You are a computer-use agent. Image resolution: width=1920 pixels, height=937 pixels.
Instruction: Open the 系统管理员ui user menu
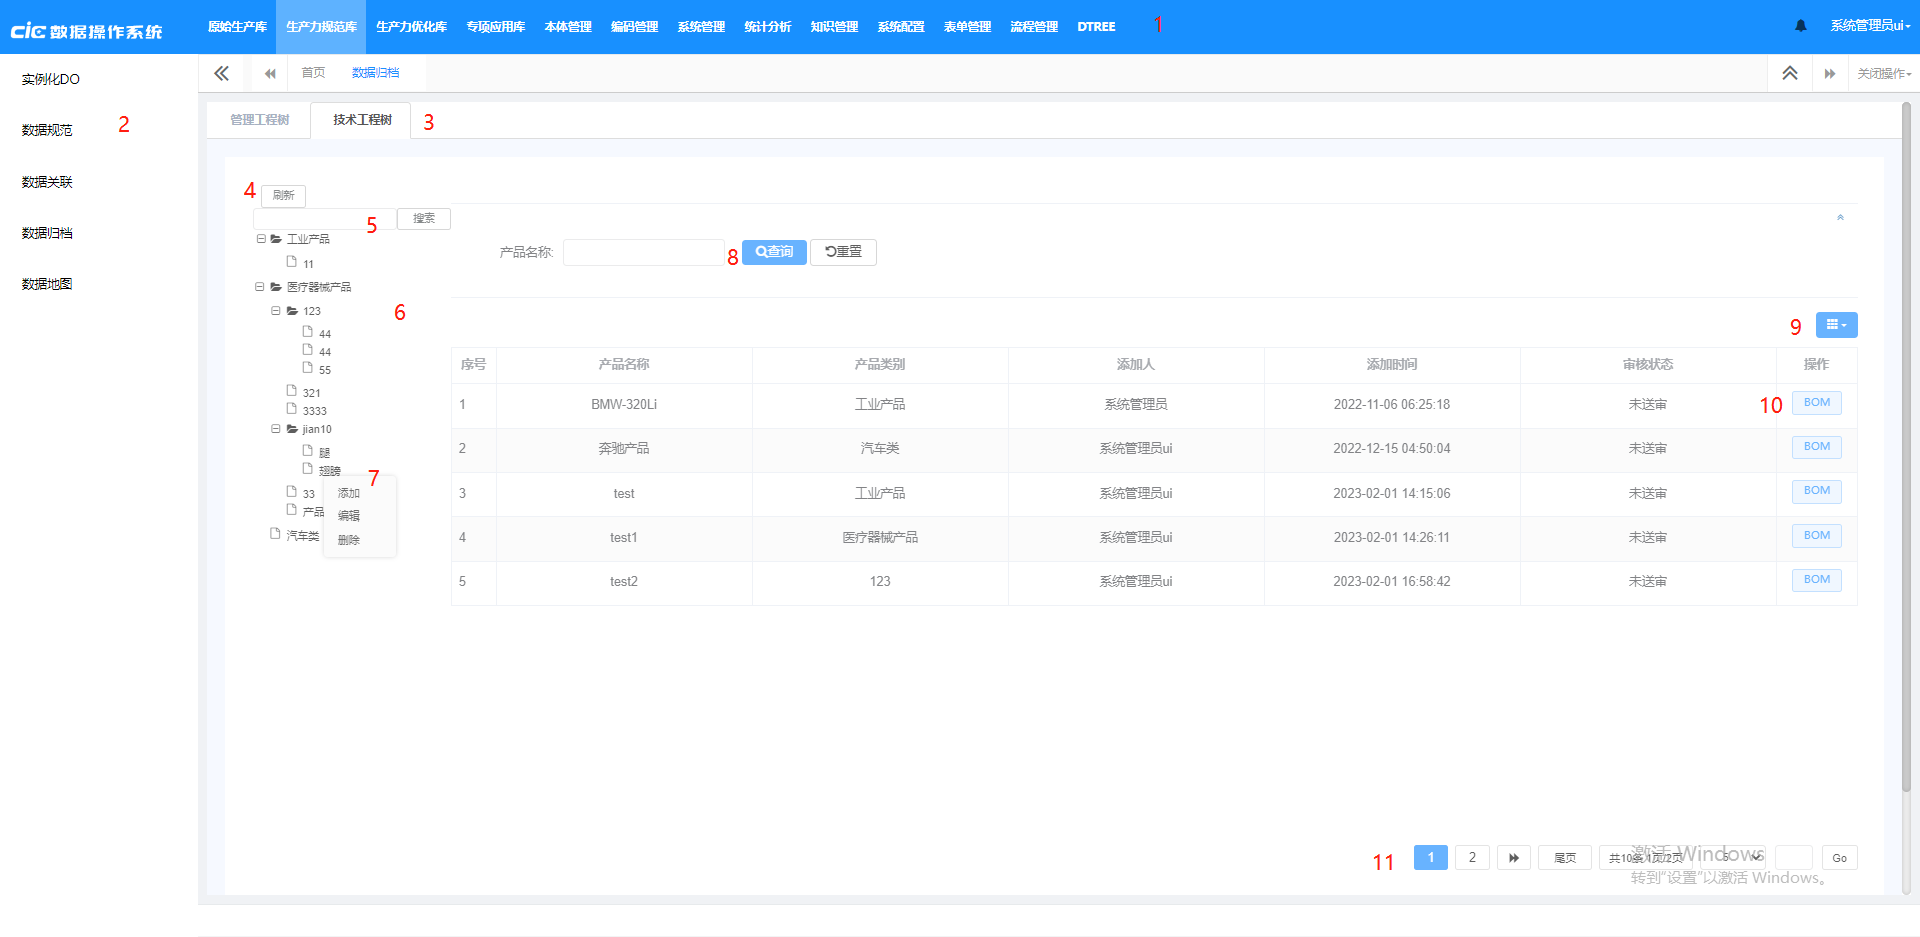click(x=1869, y=27)
